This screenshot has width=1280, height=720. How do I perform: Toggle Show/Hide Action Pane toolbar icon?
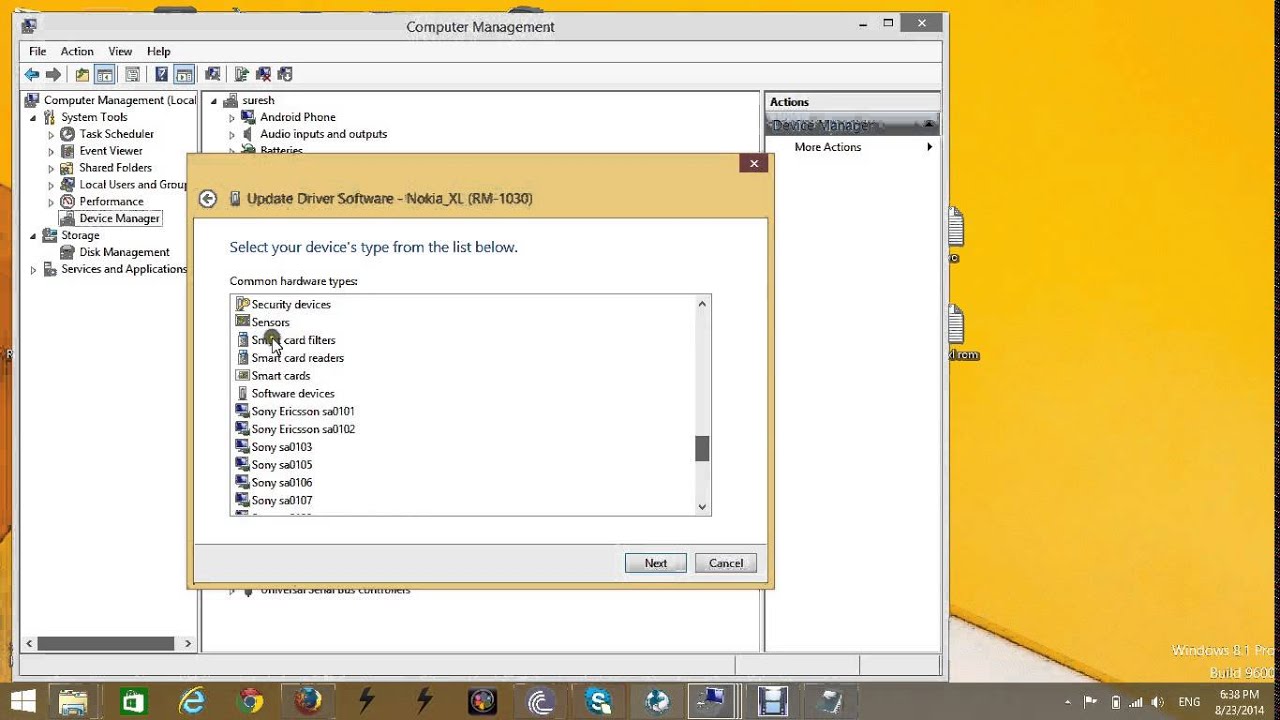point(184,74)
